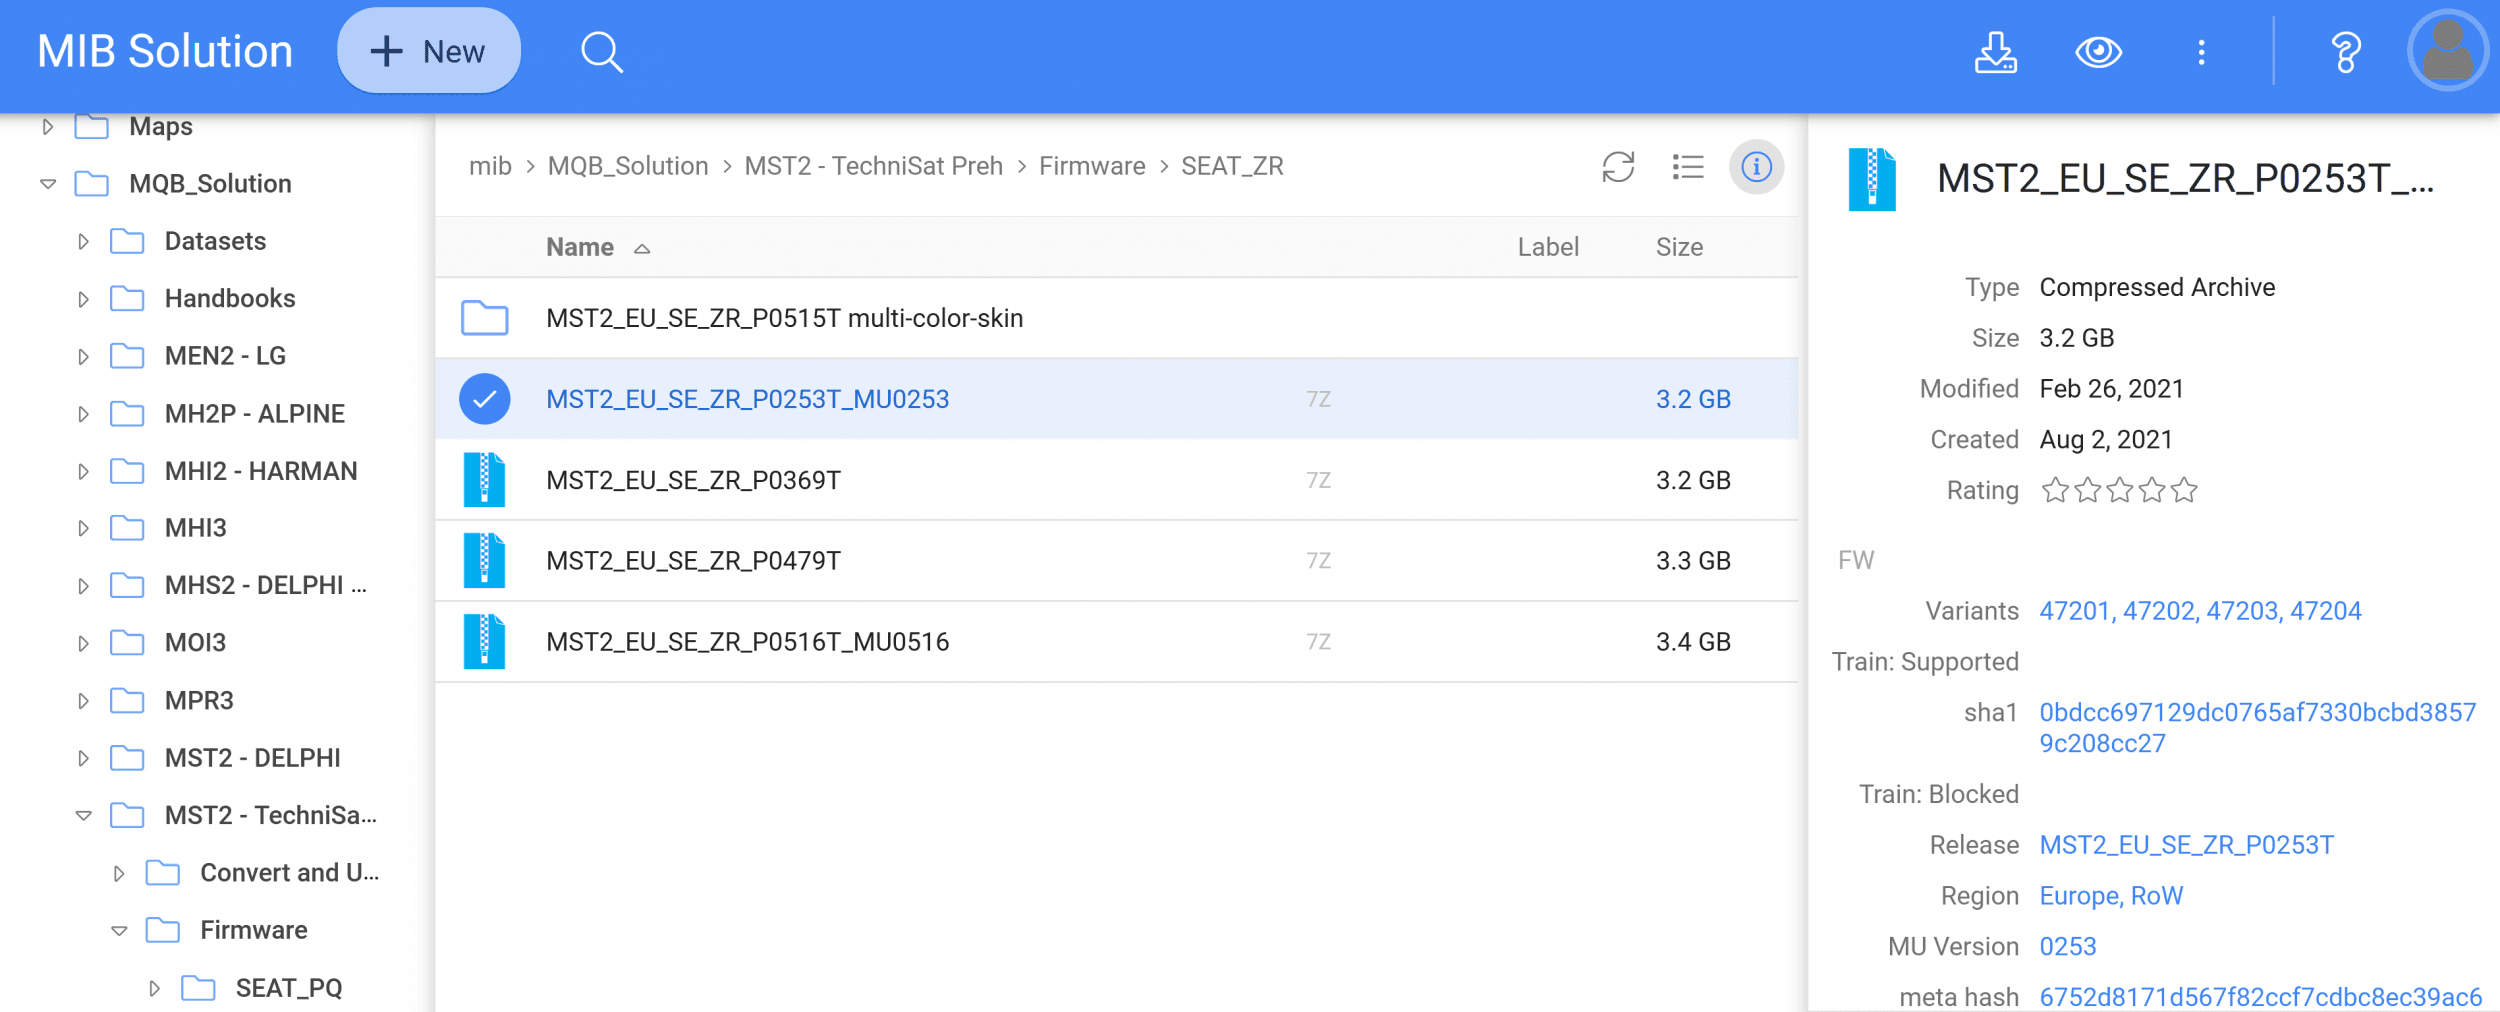This screenshot has width=2500, height=1012.
Task: Collapse the MQB_Solution folder tree
Action: point(48,184)
